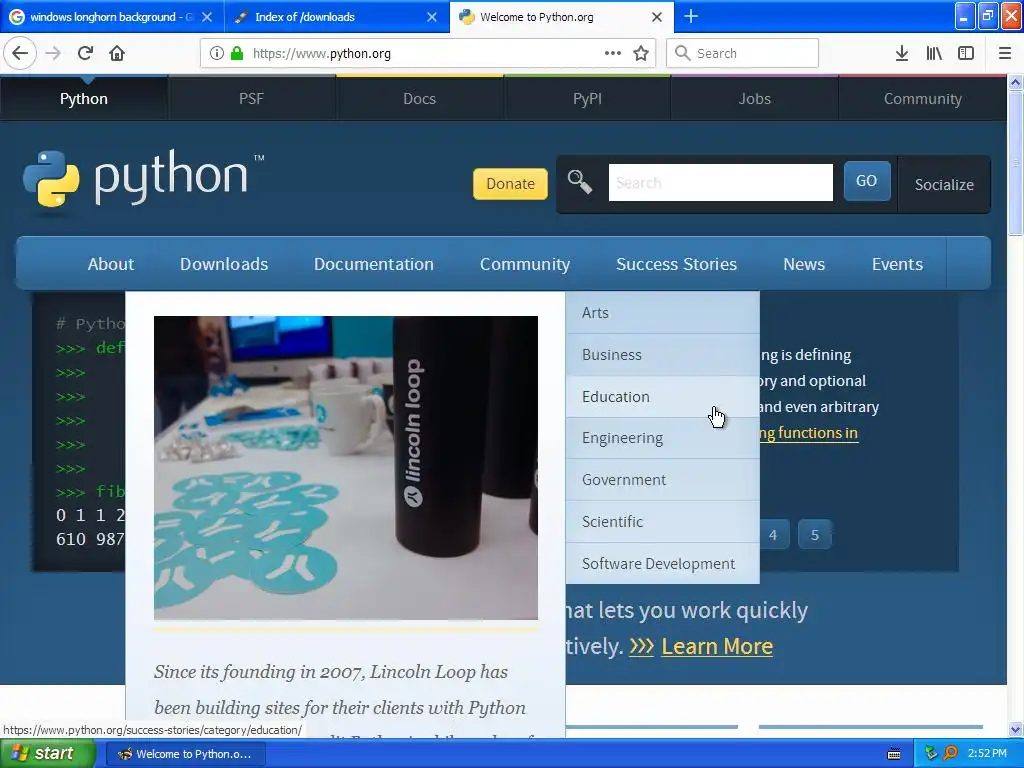Focus the python.org site search field
1024x768 pixels.
click(x=720, y=182)
